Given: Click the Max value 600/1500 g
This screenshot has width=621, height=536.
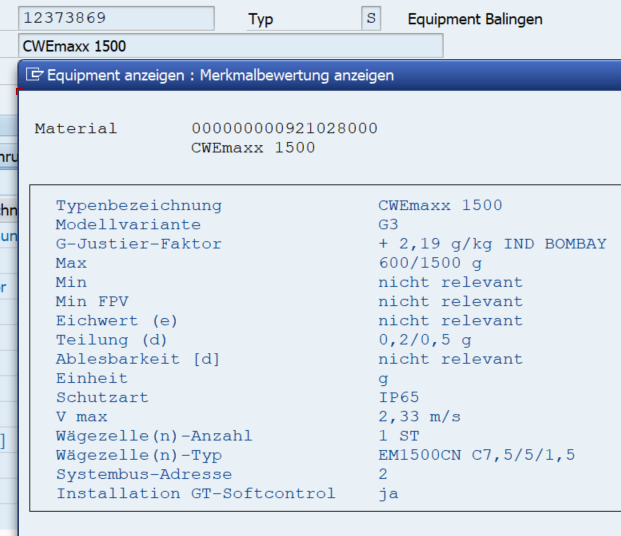Looking at the screenshot, I should (x=430, y=263).
